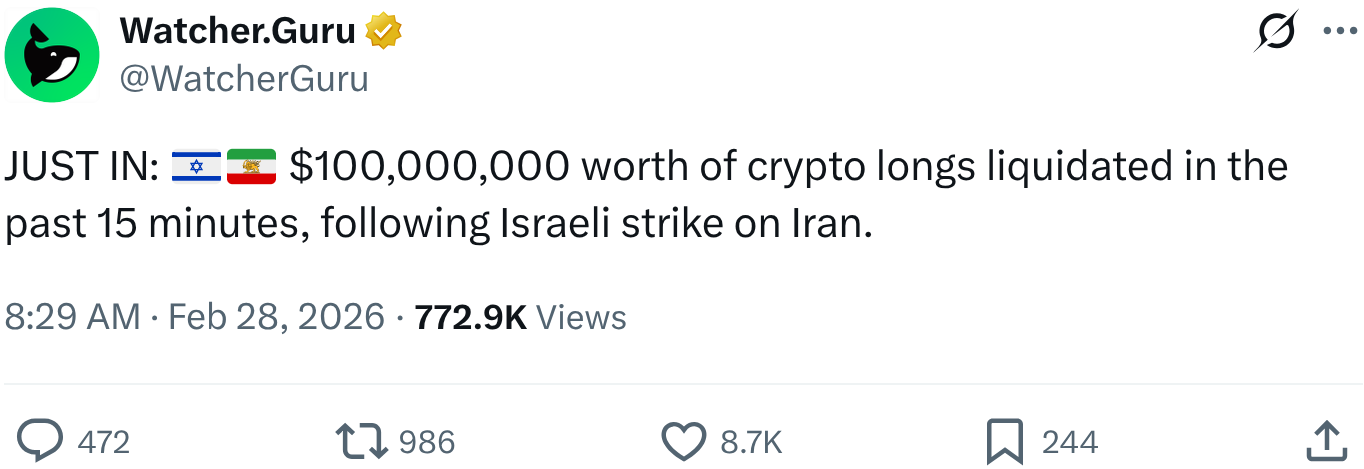The width and height of the screenshot is (1364, 469).
Task: Open the three-dot More options menu
Action: (1340, 31)
